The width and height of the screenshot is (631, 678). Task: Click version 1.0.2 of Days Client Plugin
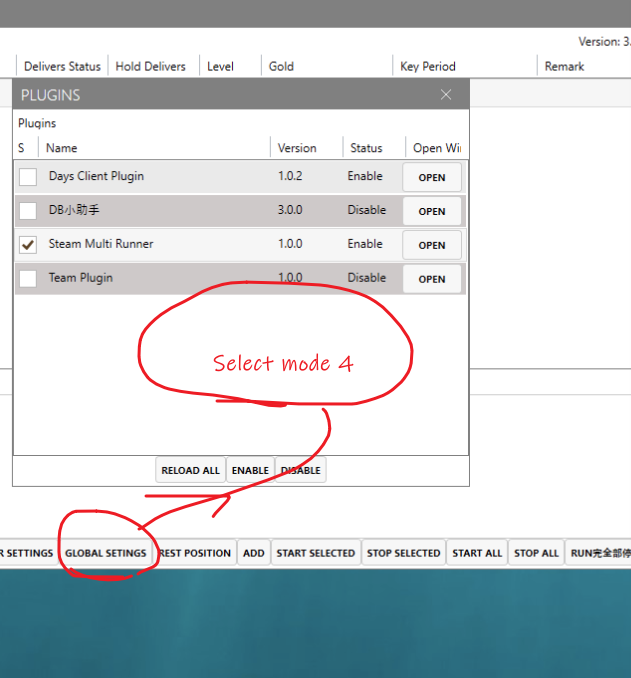click(290, 176)
